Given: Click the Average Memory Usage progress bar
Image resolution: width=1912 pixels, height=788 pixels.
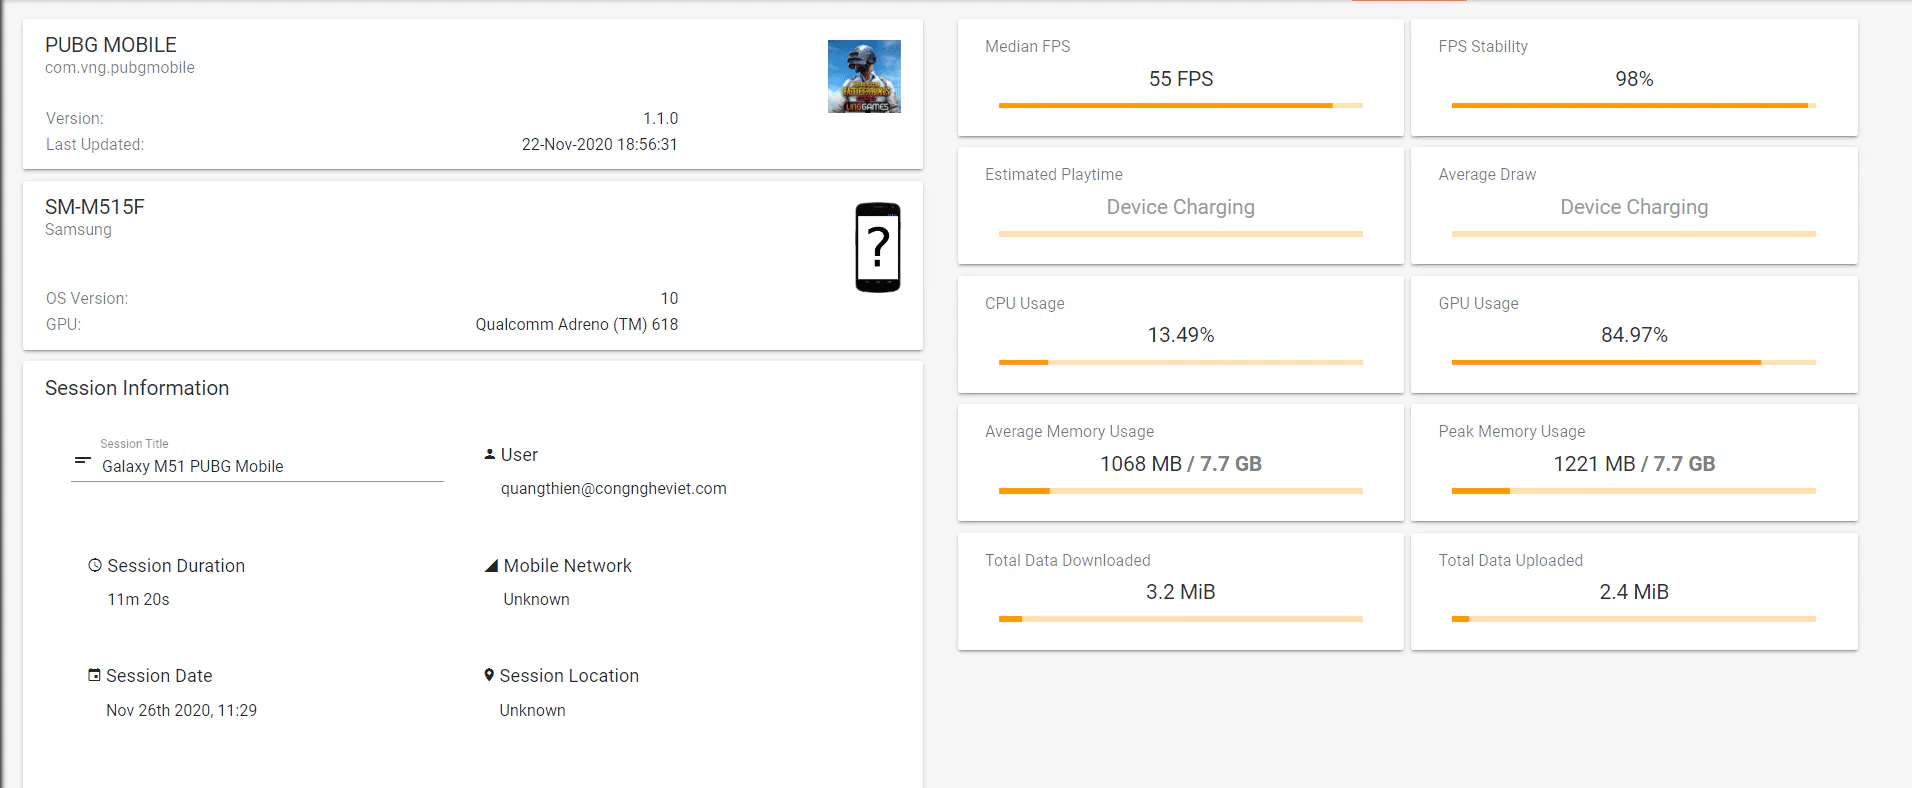Looking at the screenshot, I should (1181, 491).
